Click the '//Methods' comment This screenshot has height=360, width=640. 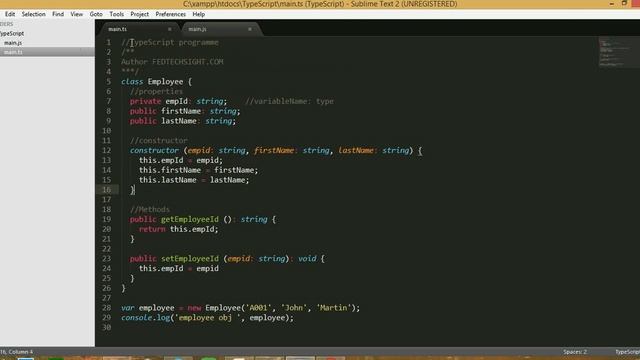click(150, 209)
